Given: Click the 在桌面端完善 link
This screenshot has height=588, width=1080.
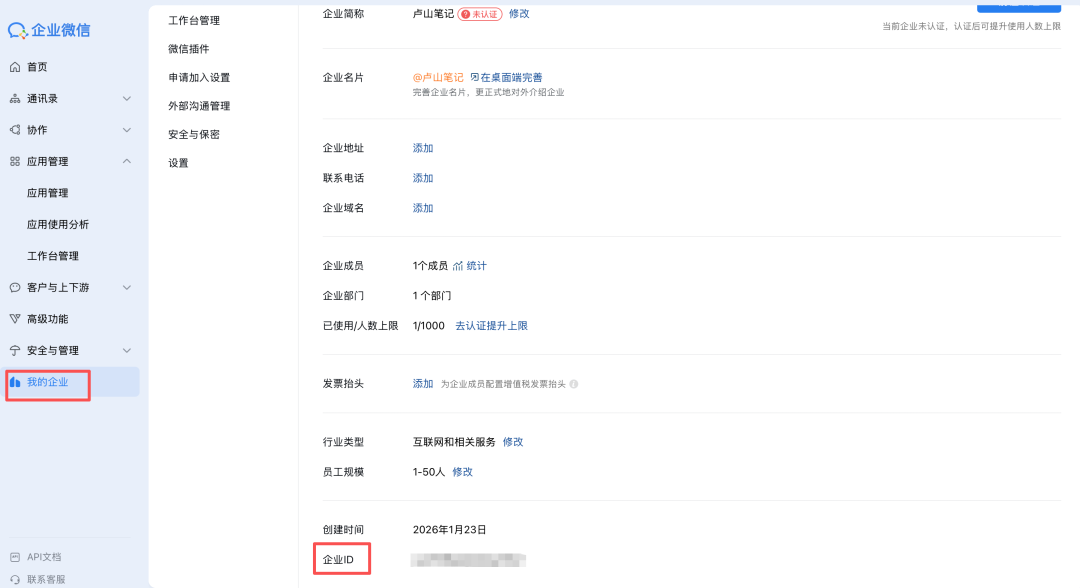Looking at the screenshot, I should 511,77.
